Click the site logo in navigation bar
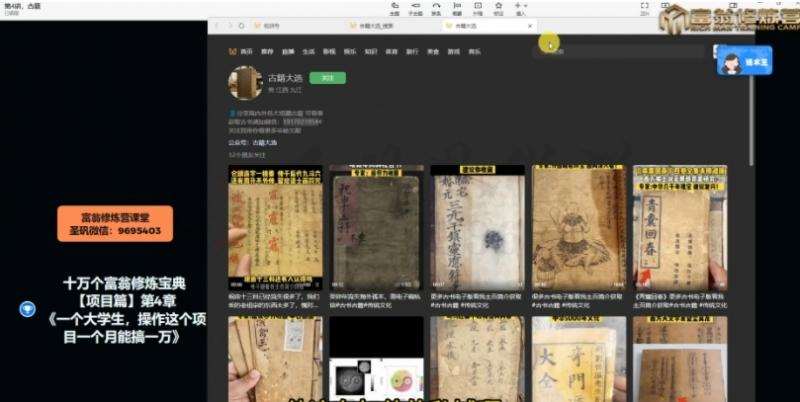800x402 pixels. click(232, 49)
